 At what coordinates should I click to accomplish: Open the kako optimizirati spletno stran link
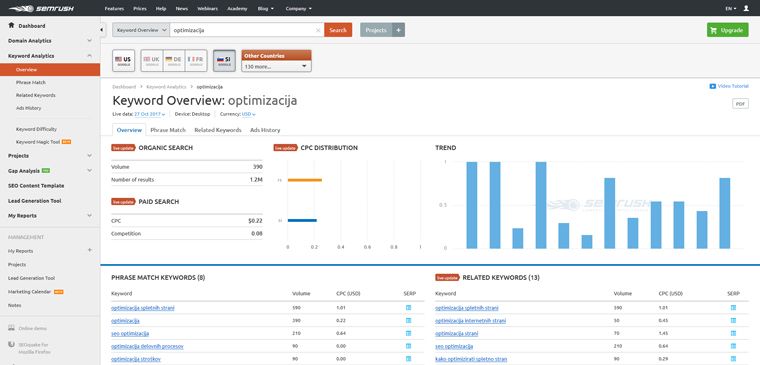(x=471, y=359)
